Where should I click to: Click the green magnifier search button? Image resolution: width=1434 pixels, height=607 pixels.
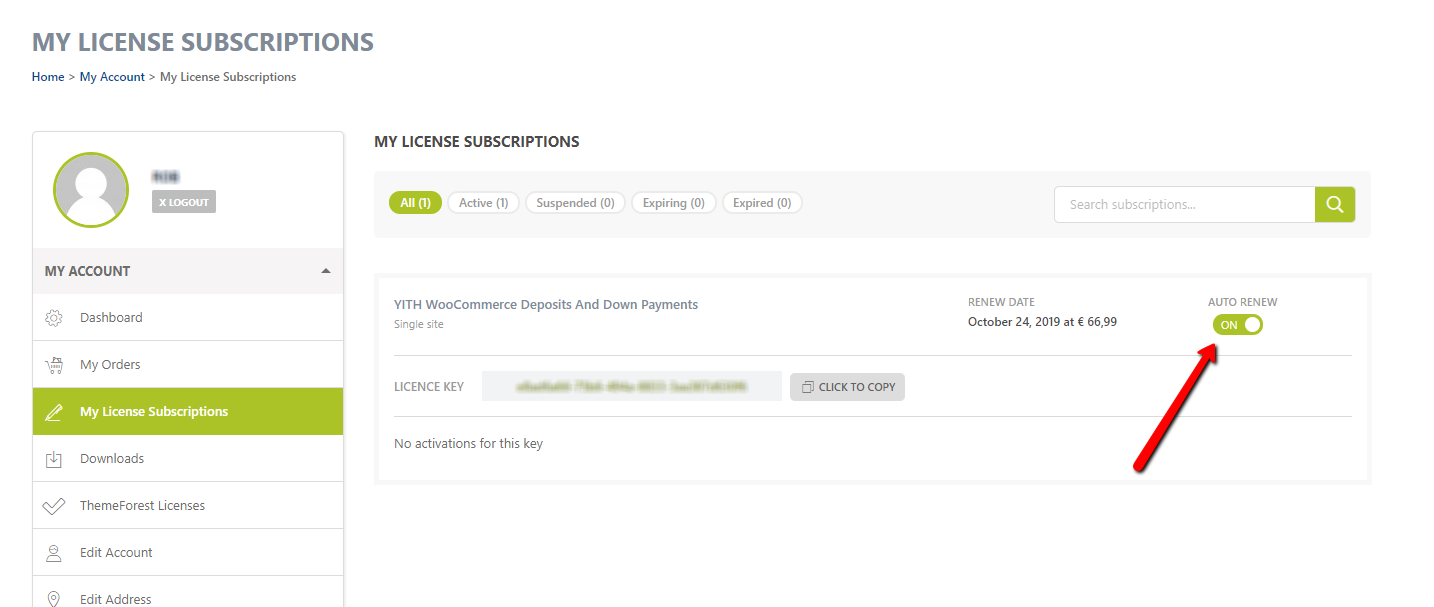(x=1335, y=204)
